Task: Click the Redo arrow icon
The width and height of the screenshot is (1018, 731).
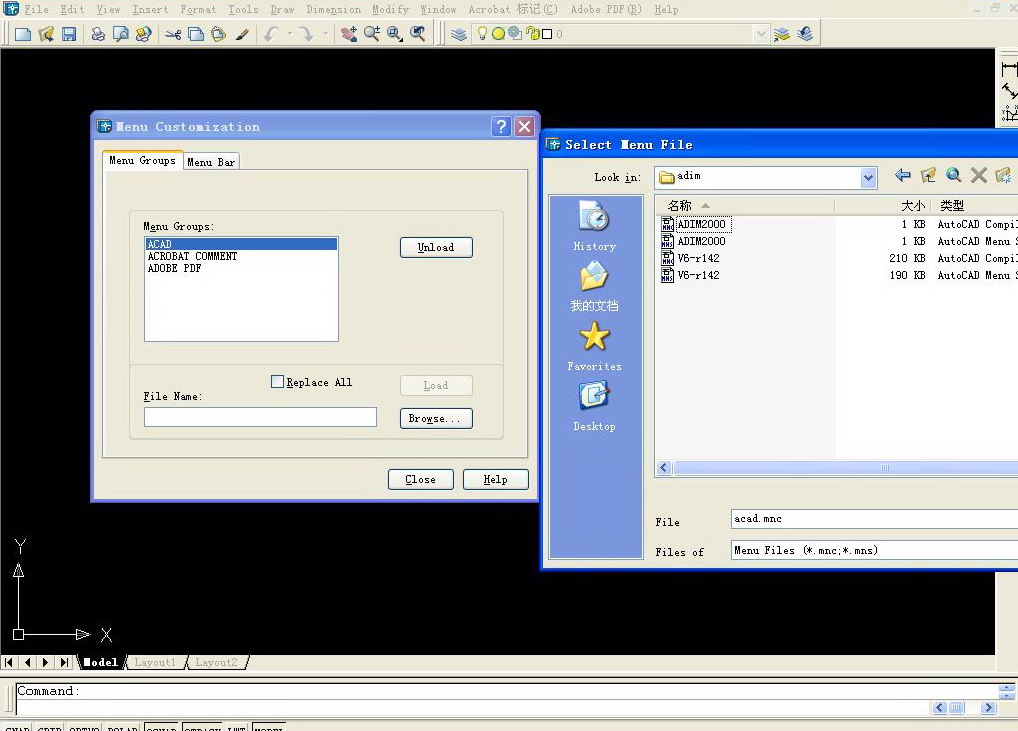Action: pyautogui.click(x=306, y=34)
